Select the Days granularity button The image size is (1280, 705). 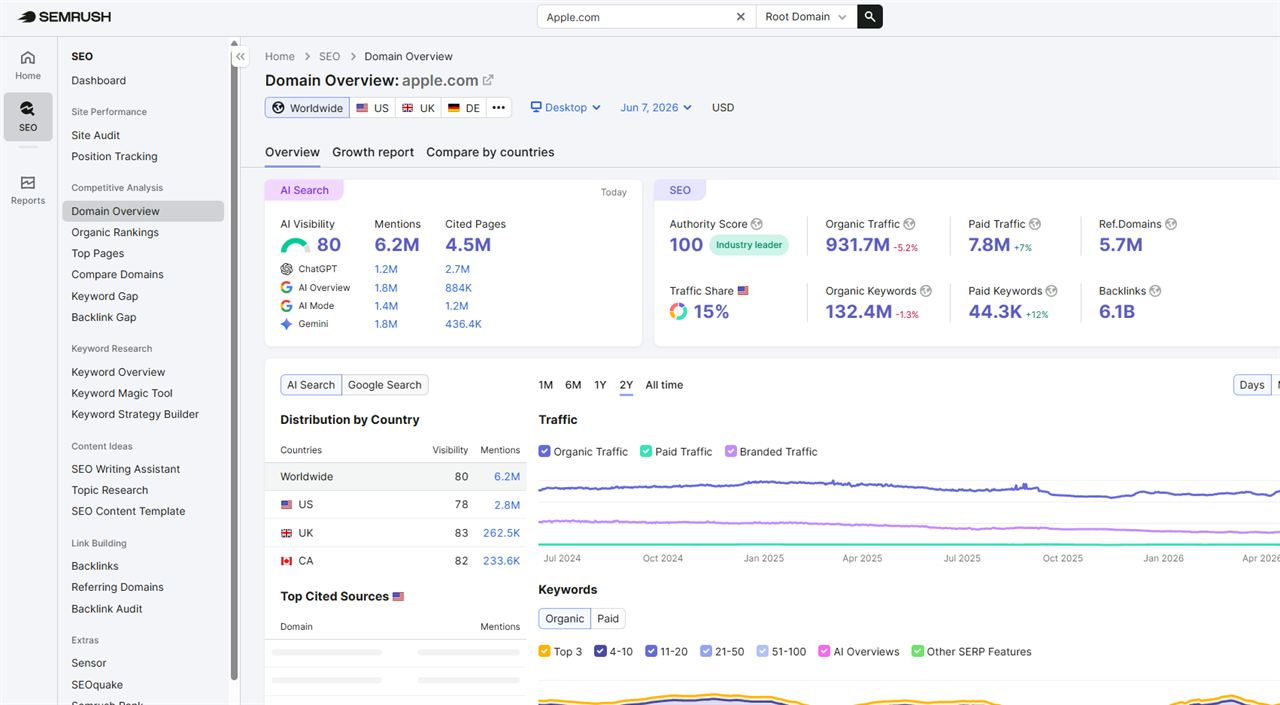coord(1252,385)
